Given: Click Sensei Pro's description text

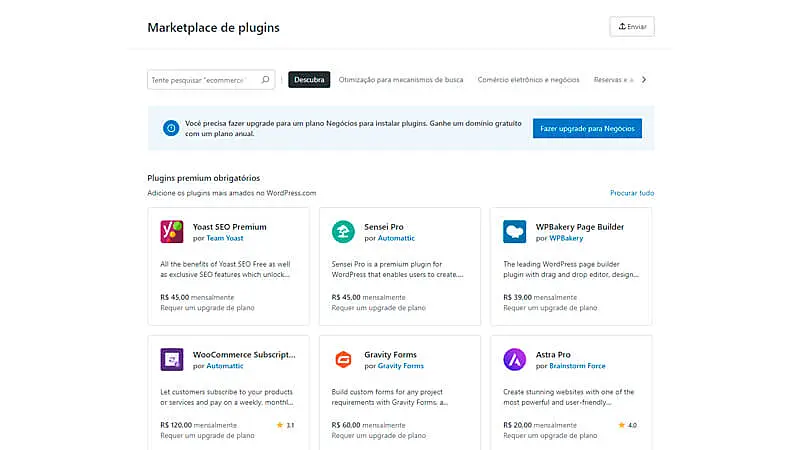Looking at the screenshot, I should pos(397,269).
